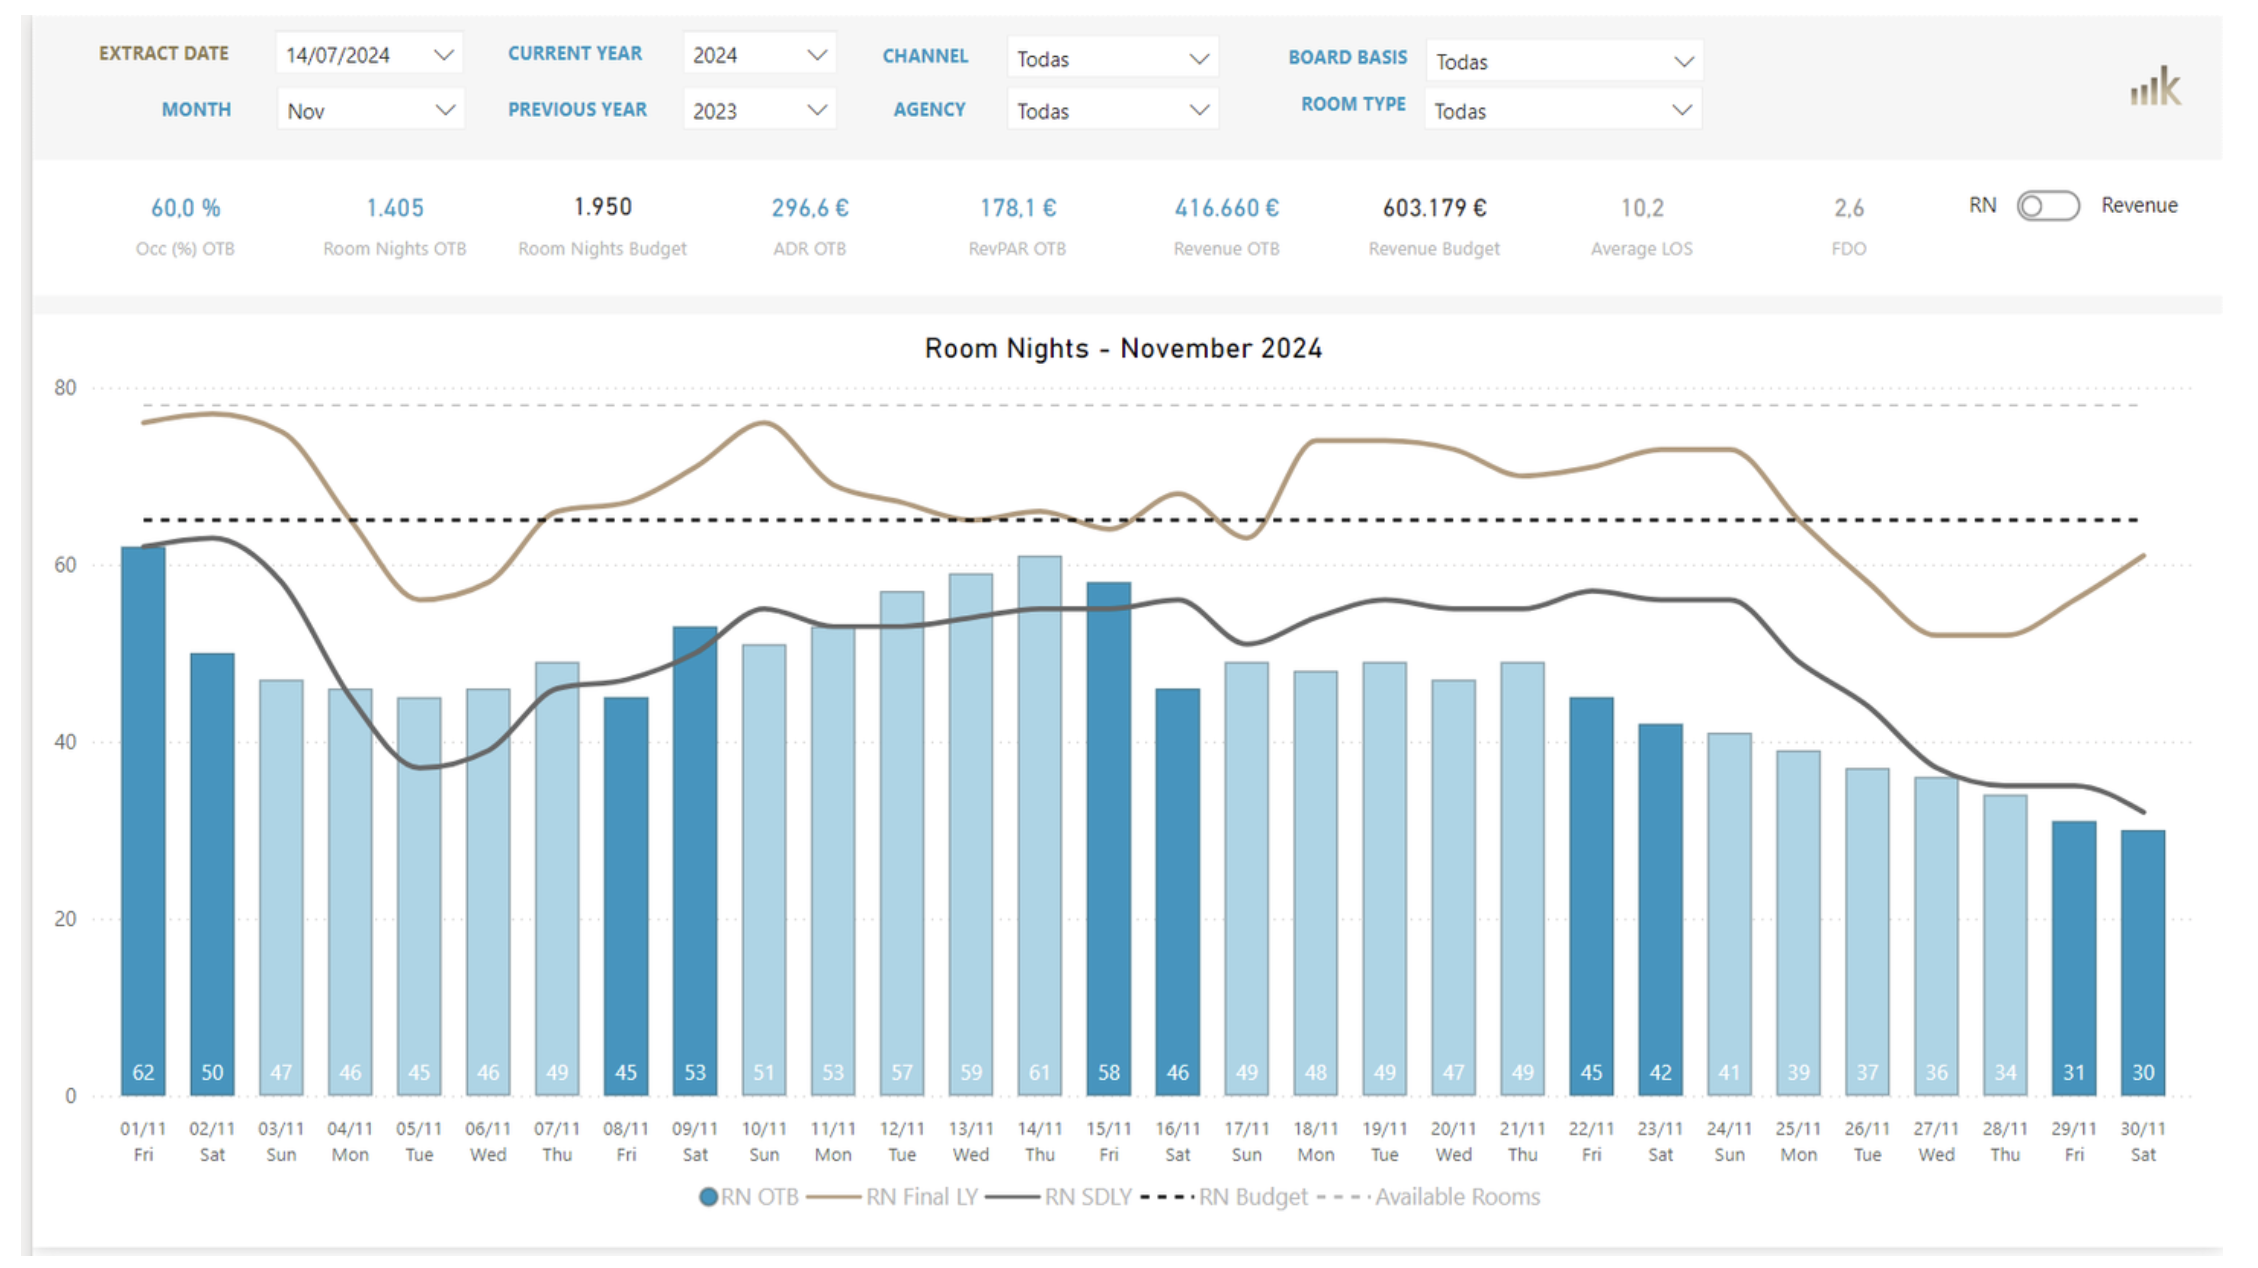The width and height of the screenshot is (2258, 1268).
Task: Select the 16/11 Sat bar with value 46
Action: tap(1178, 892)
